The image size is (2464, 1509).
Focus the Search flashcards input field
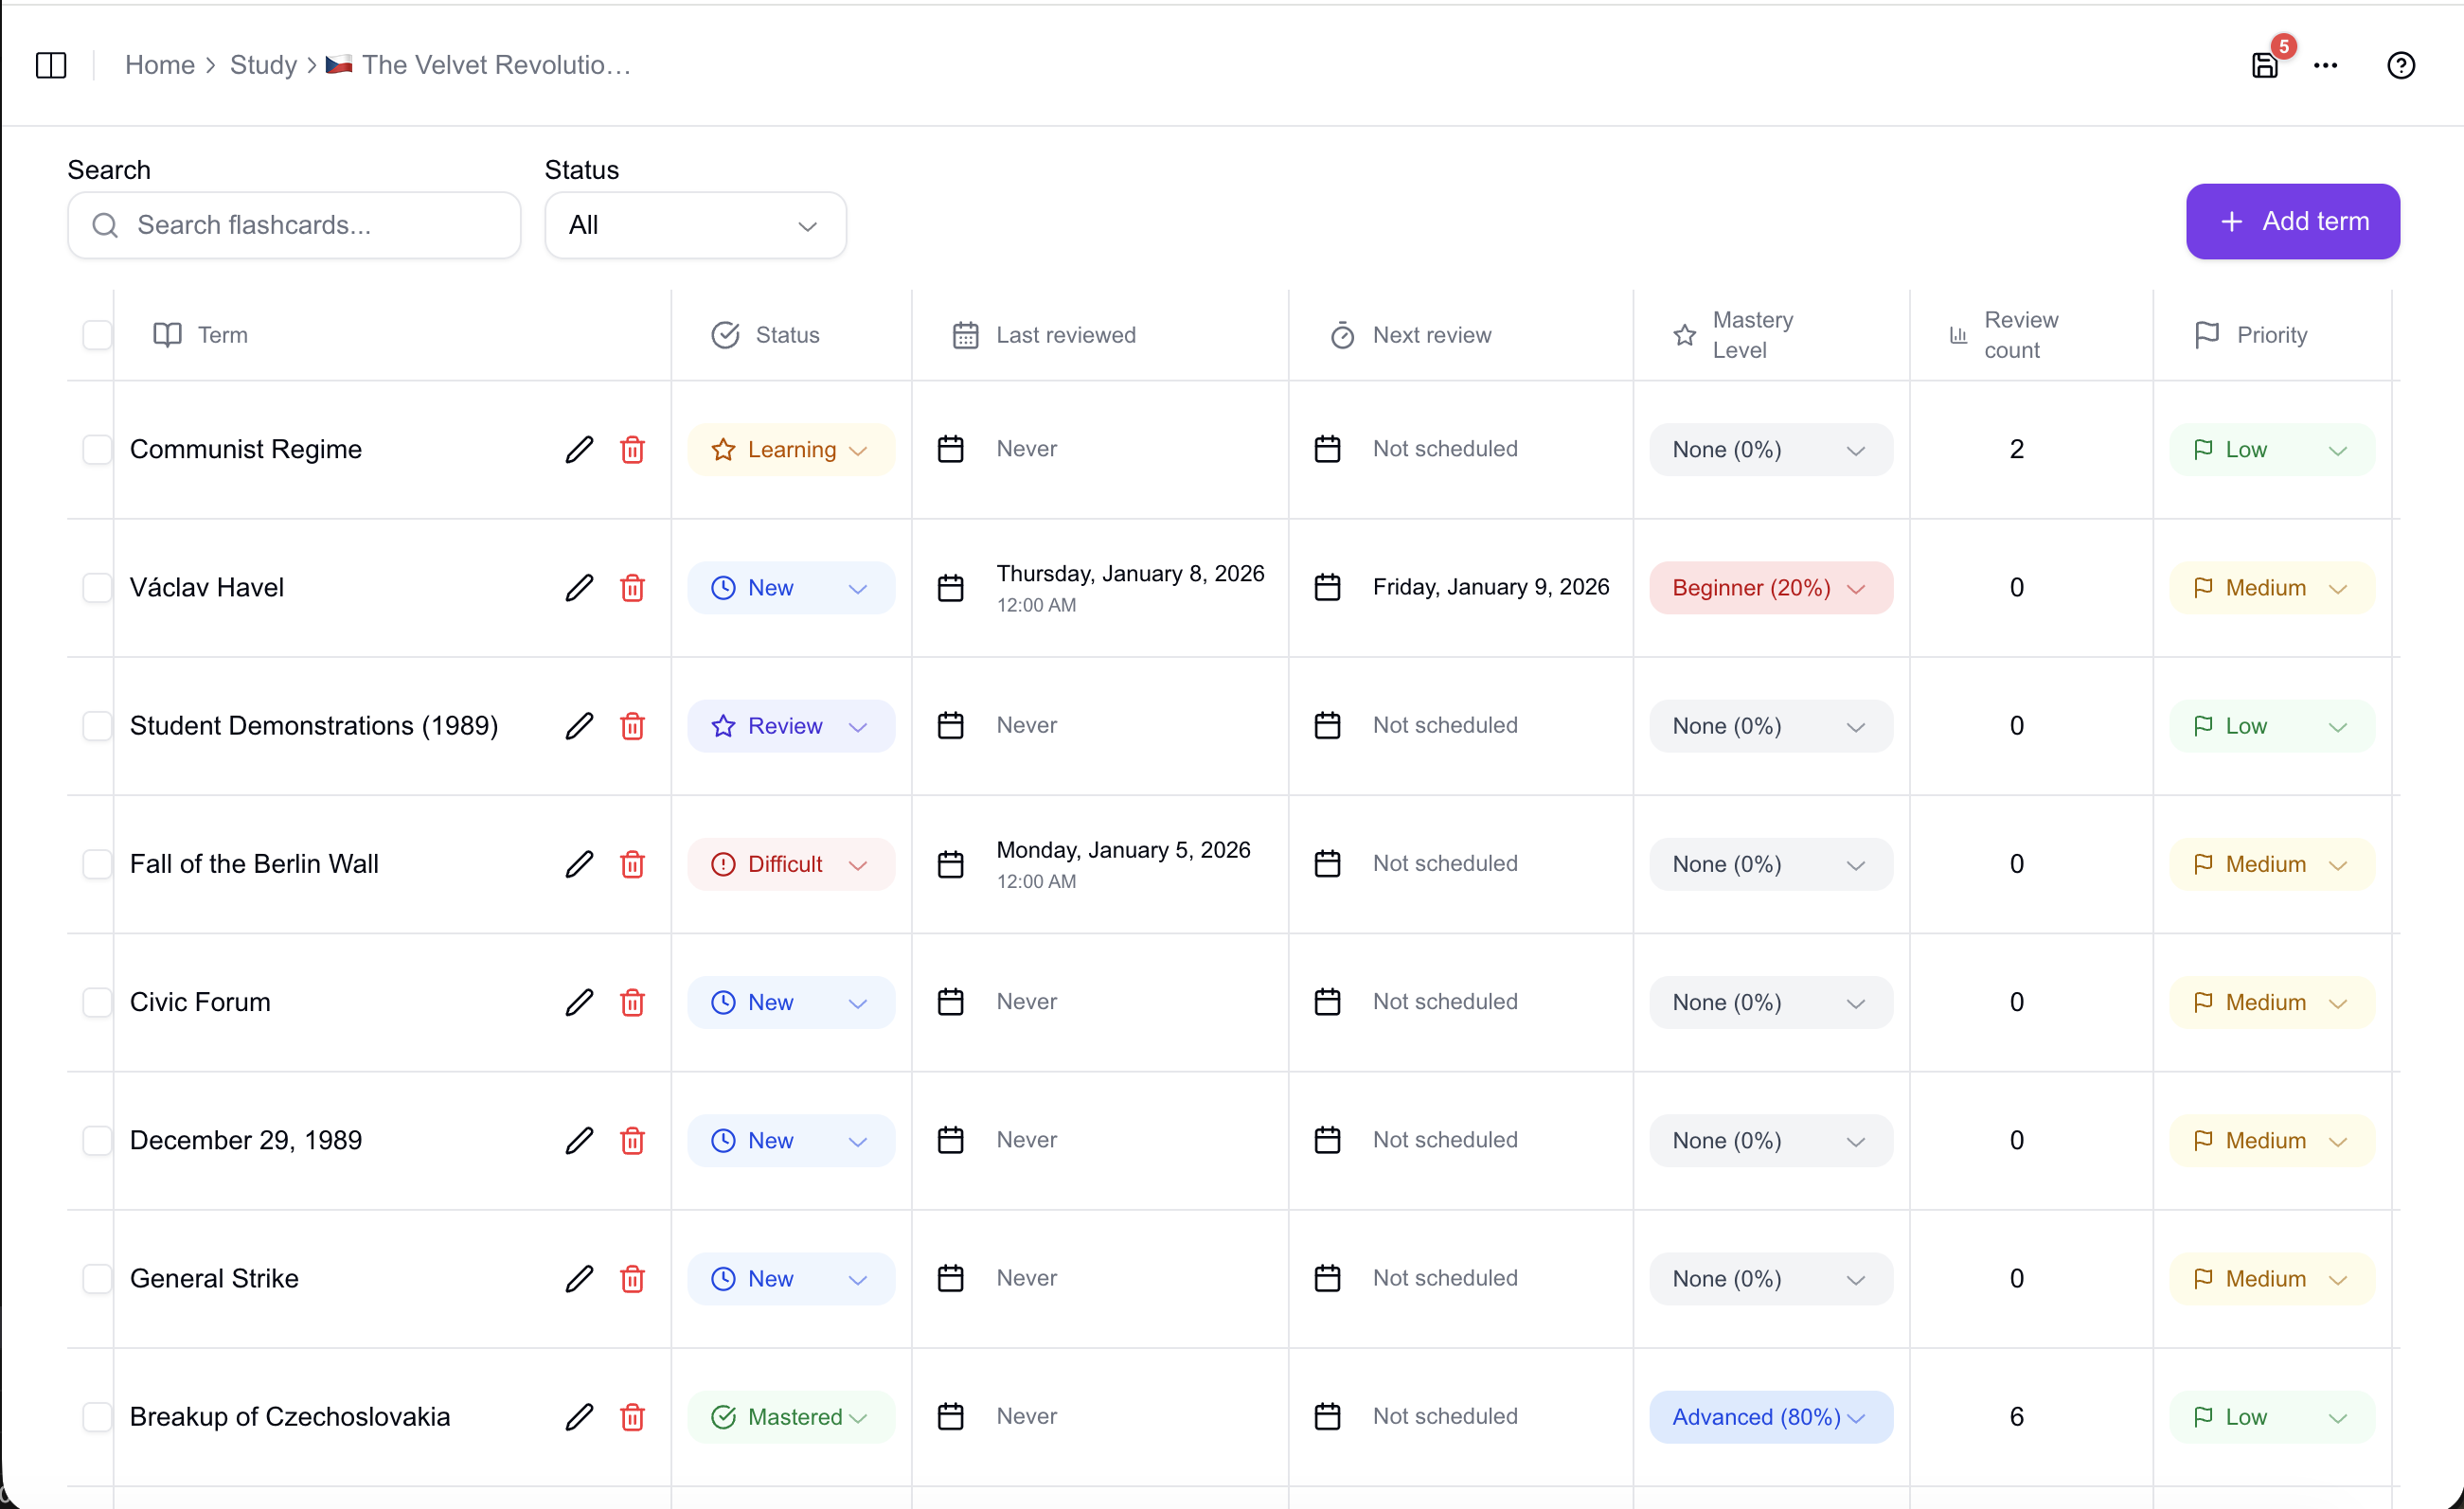(310, 226)
